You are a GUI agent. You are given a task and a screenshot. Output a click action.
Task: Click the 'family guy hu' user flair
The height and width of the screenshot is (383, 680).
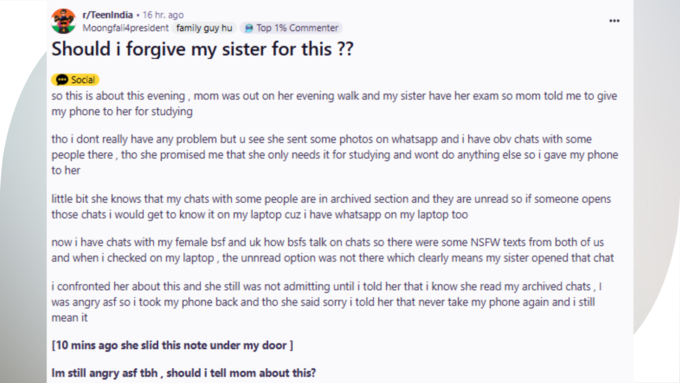tap(204, 28)
